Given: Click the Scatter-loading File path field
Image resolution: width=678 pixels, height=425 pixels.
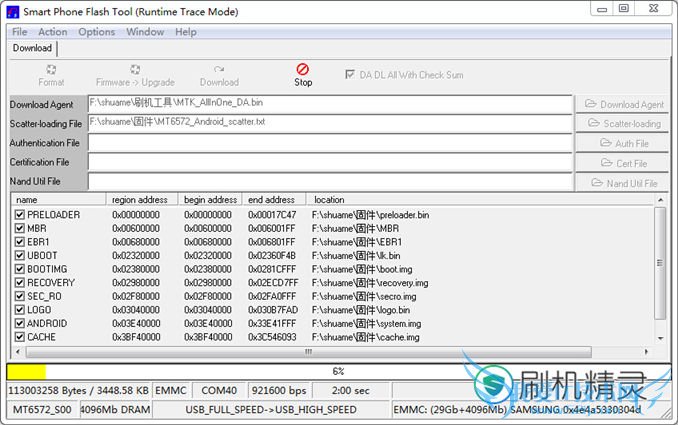Looking at the screenshot, I should pyautogui.click(x=330, y=123).
